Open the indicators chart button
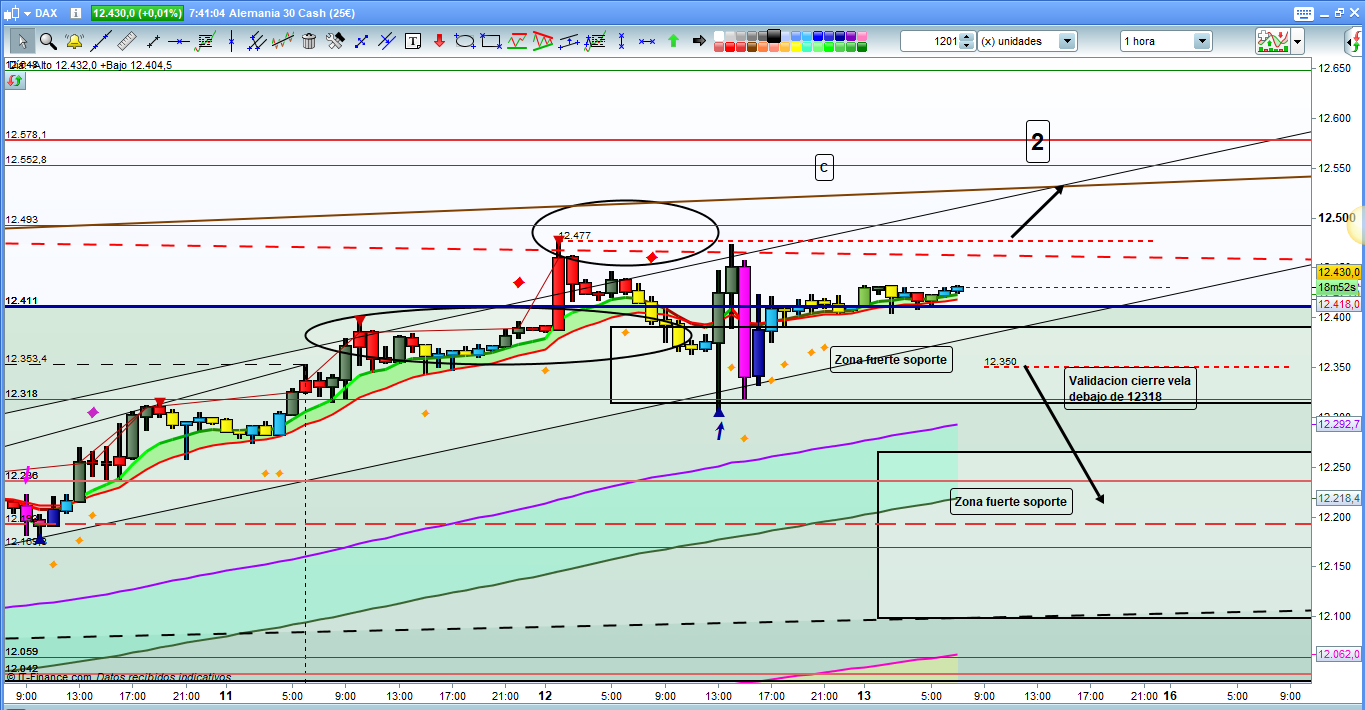 click(x=1271, y=41)
